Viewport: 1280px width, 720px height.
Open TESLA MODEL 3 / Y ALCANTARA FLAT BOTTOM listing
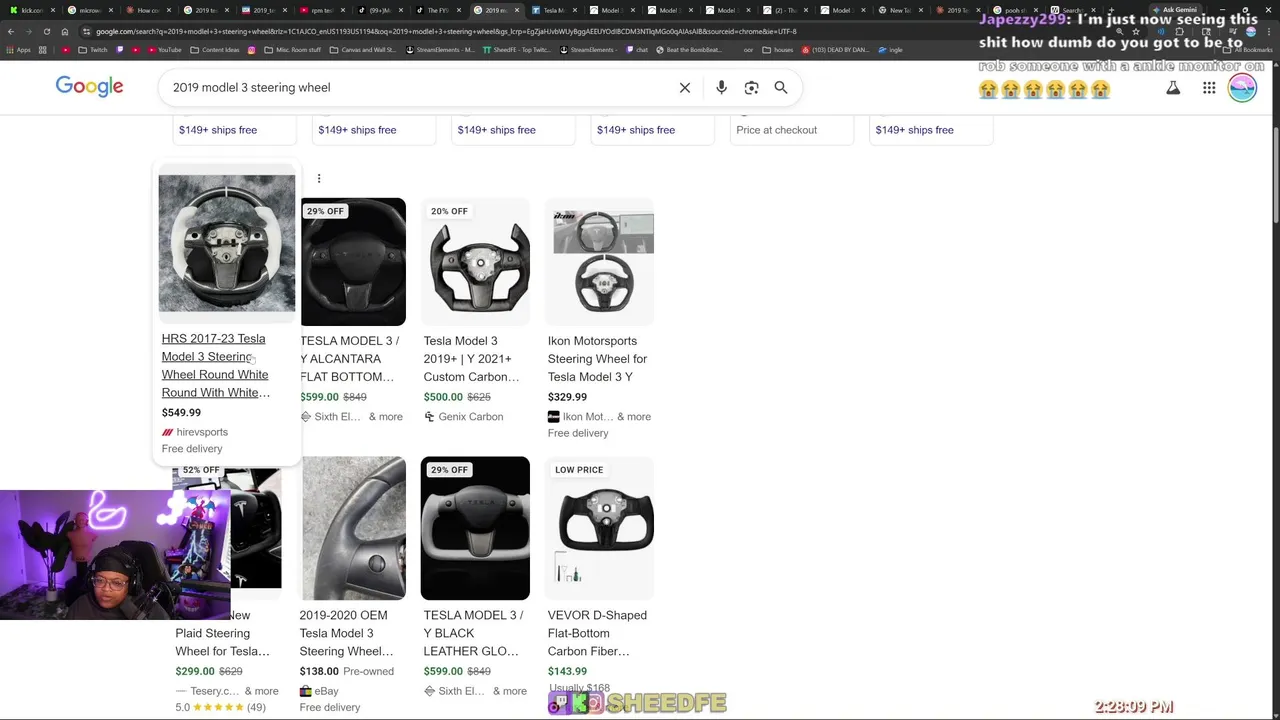click(349, 359)
